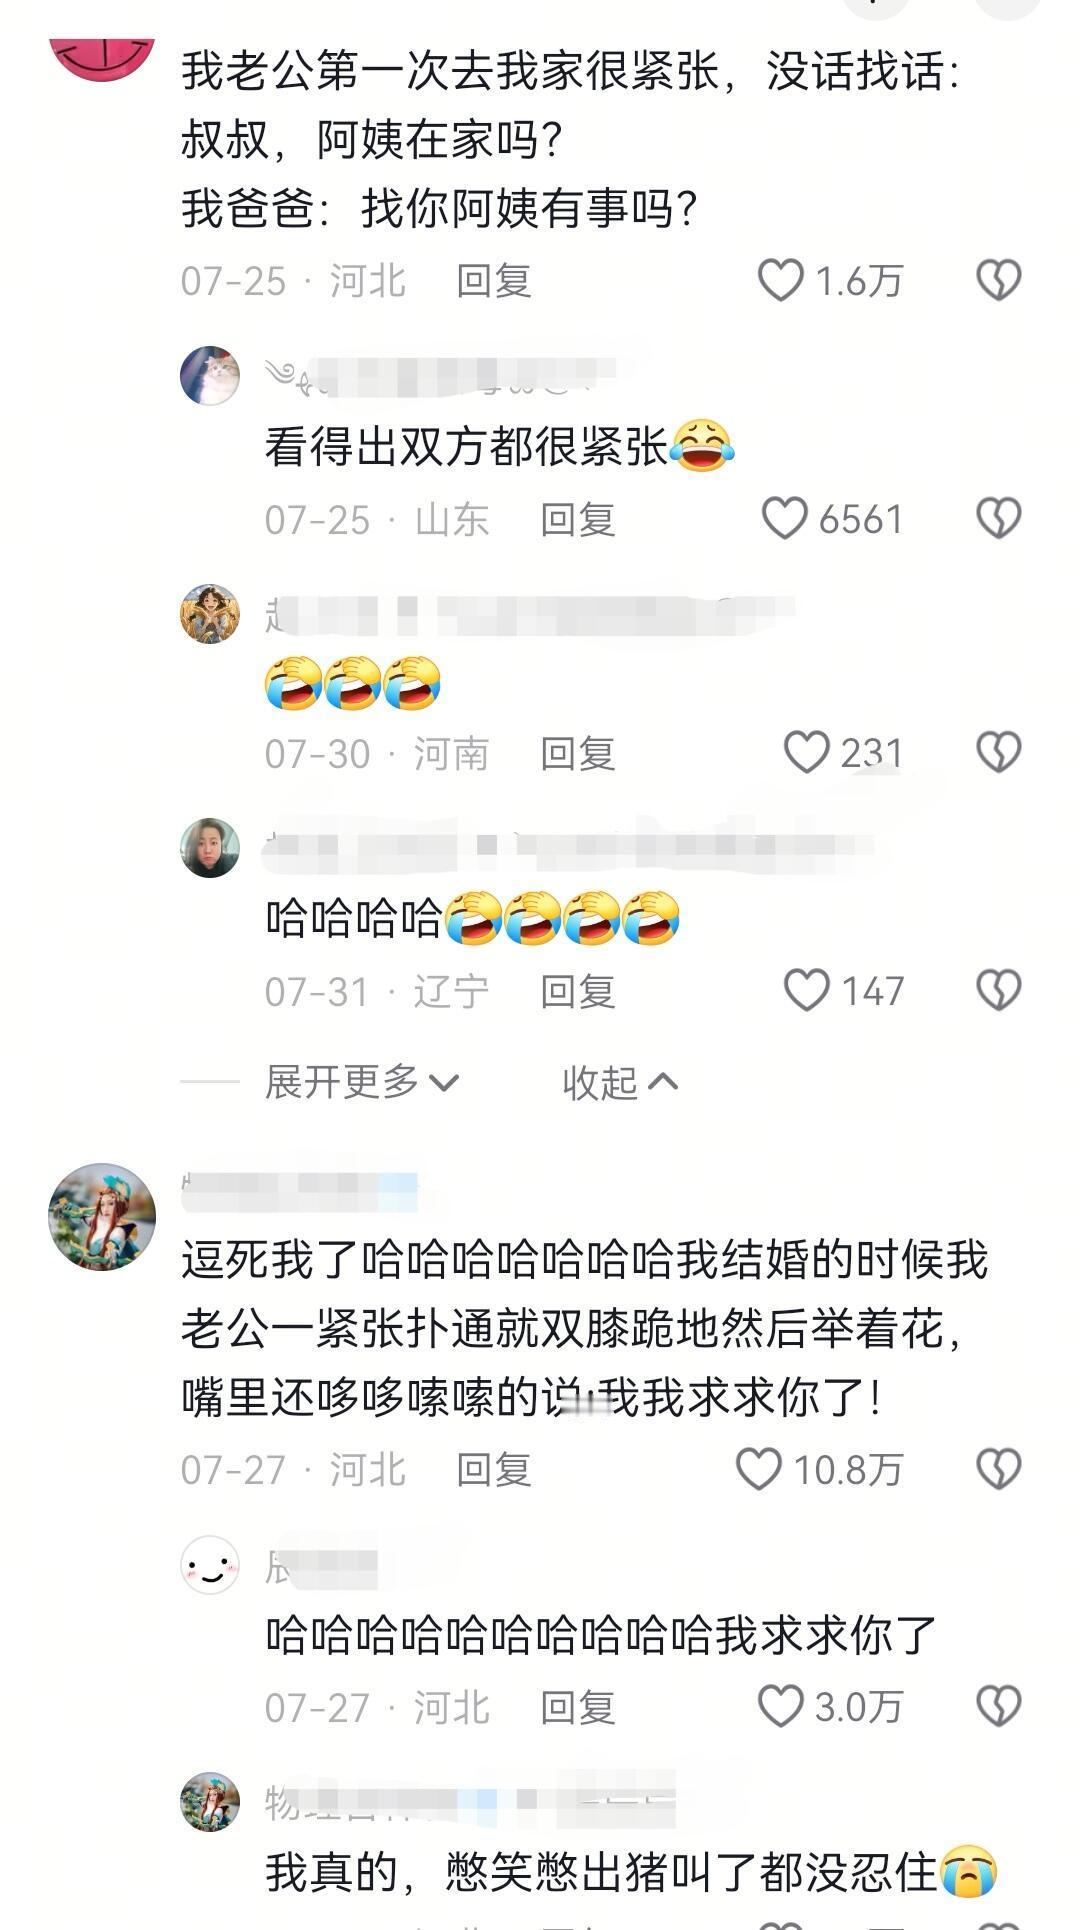Dislike the 1.6万 comment with broken heart

point(998,280)
